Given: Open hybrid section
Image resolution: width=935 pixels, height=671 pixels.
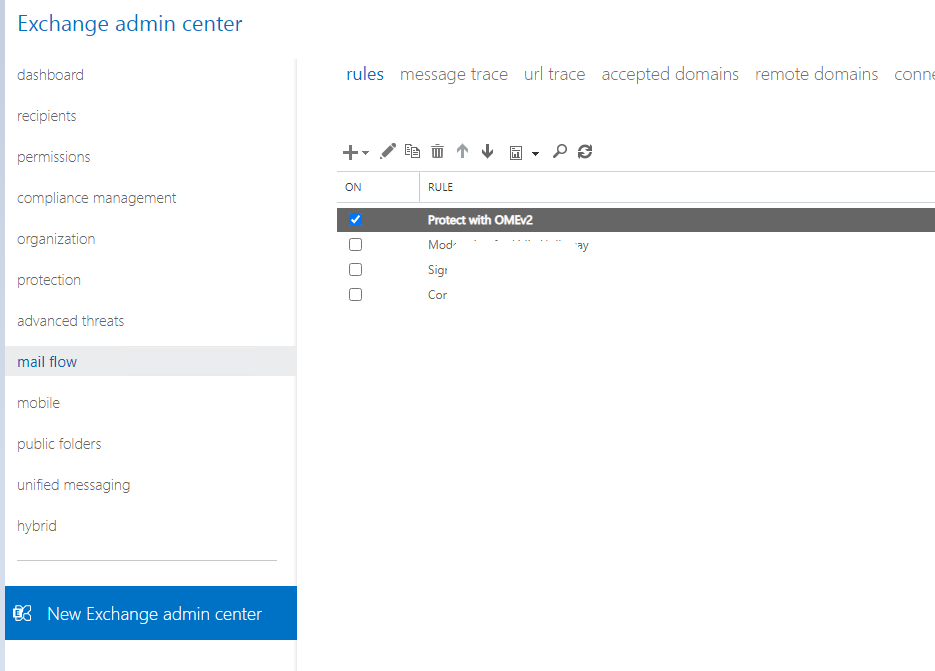Looking at the screenshot, I should (37, 526).
